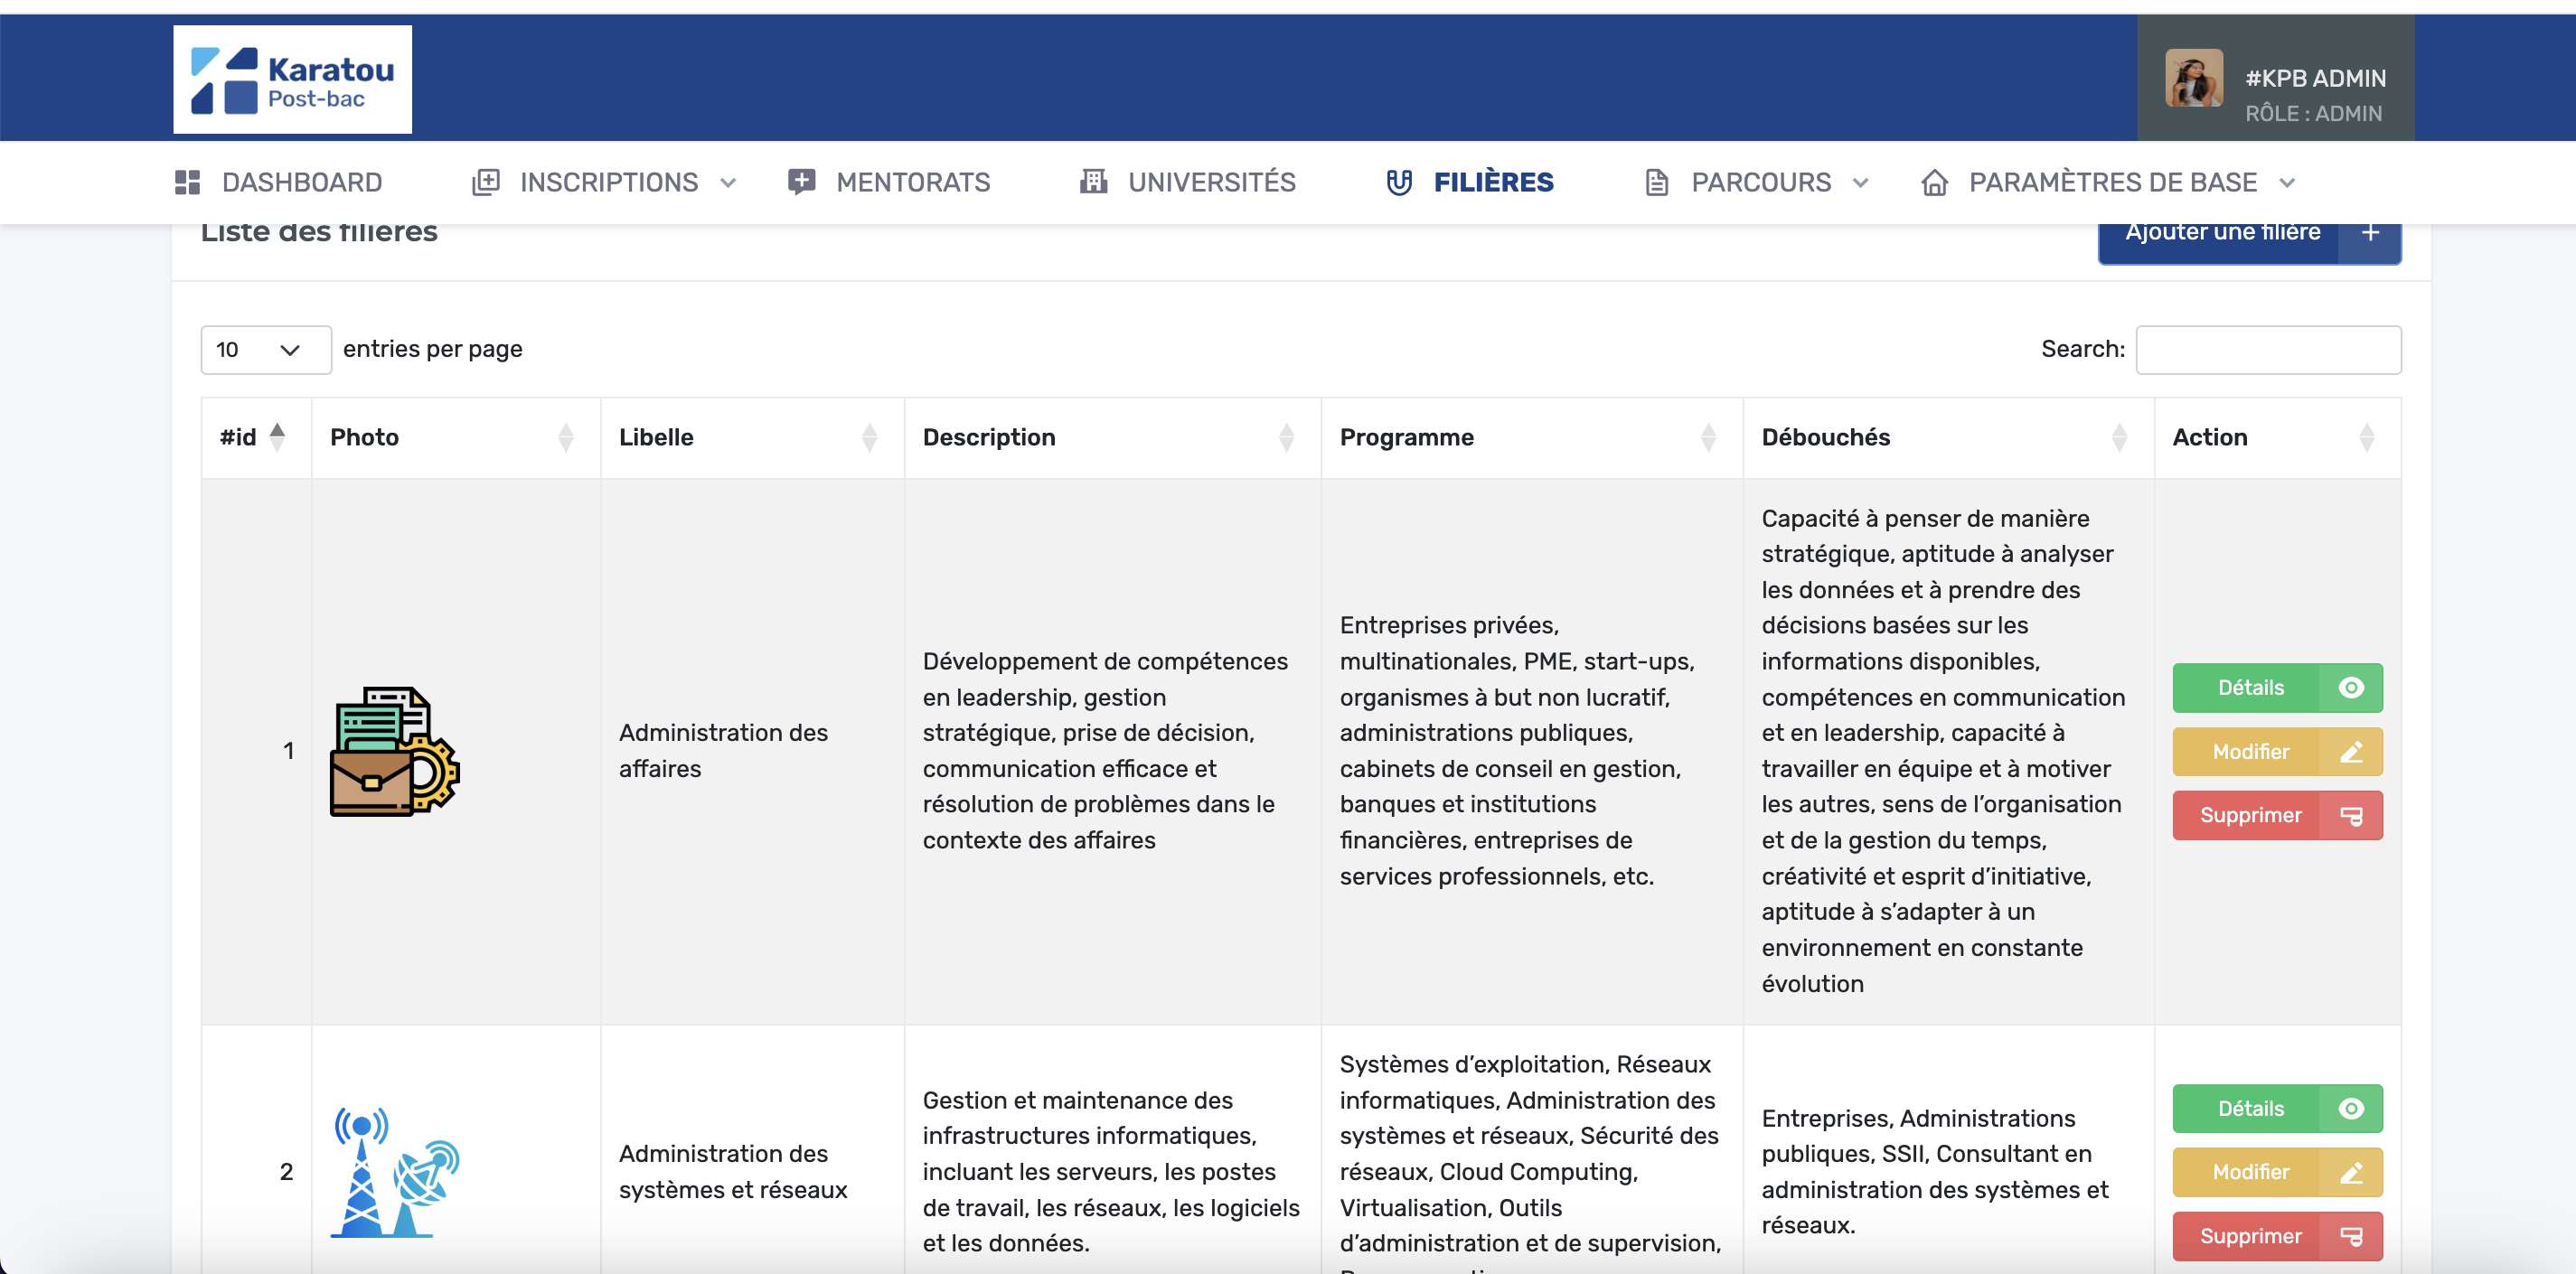Click the Search input field
The image size is (2576, 1274).
tap(2268, 350)
